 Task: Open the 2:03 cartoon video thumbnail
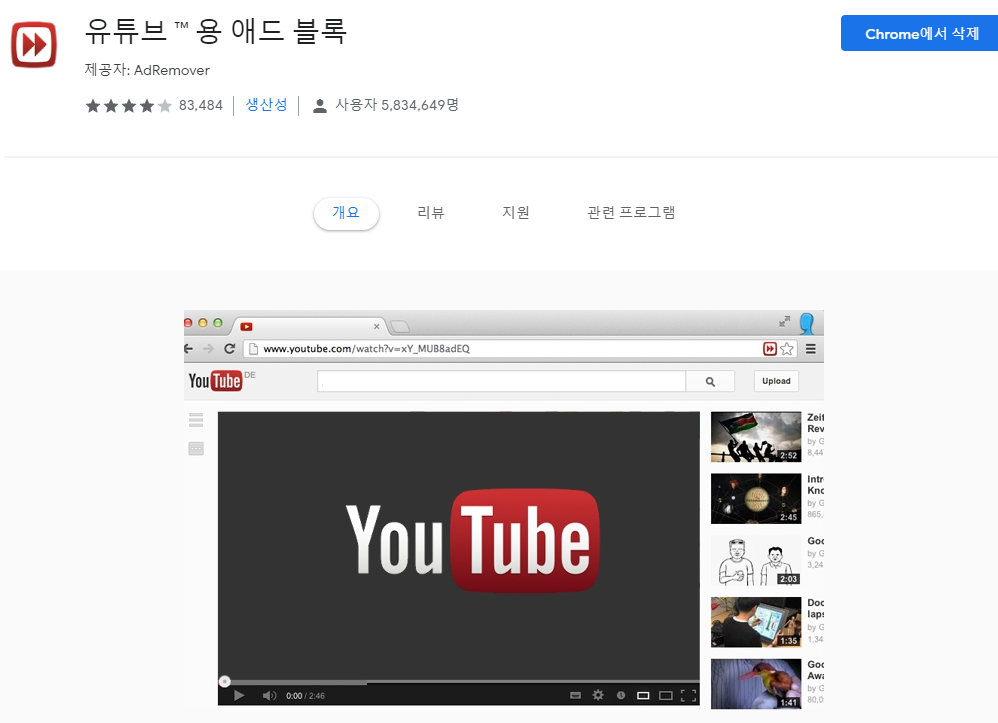coord(756,560)
